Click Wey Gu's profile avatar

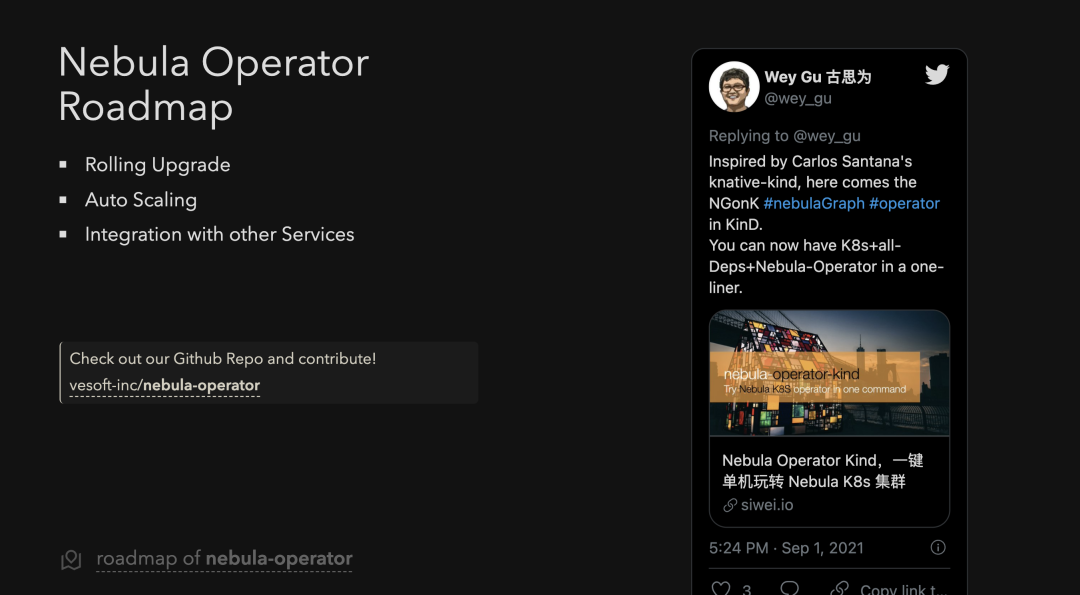(x=734, y=86)
